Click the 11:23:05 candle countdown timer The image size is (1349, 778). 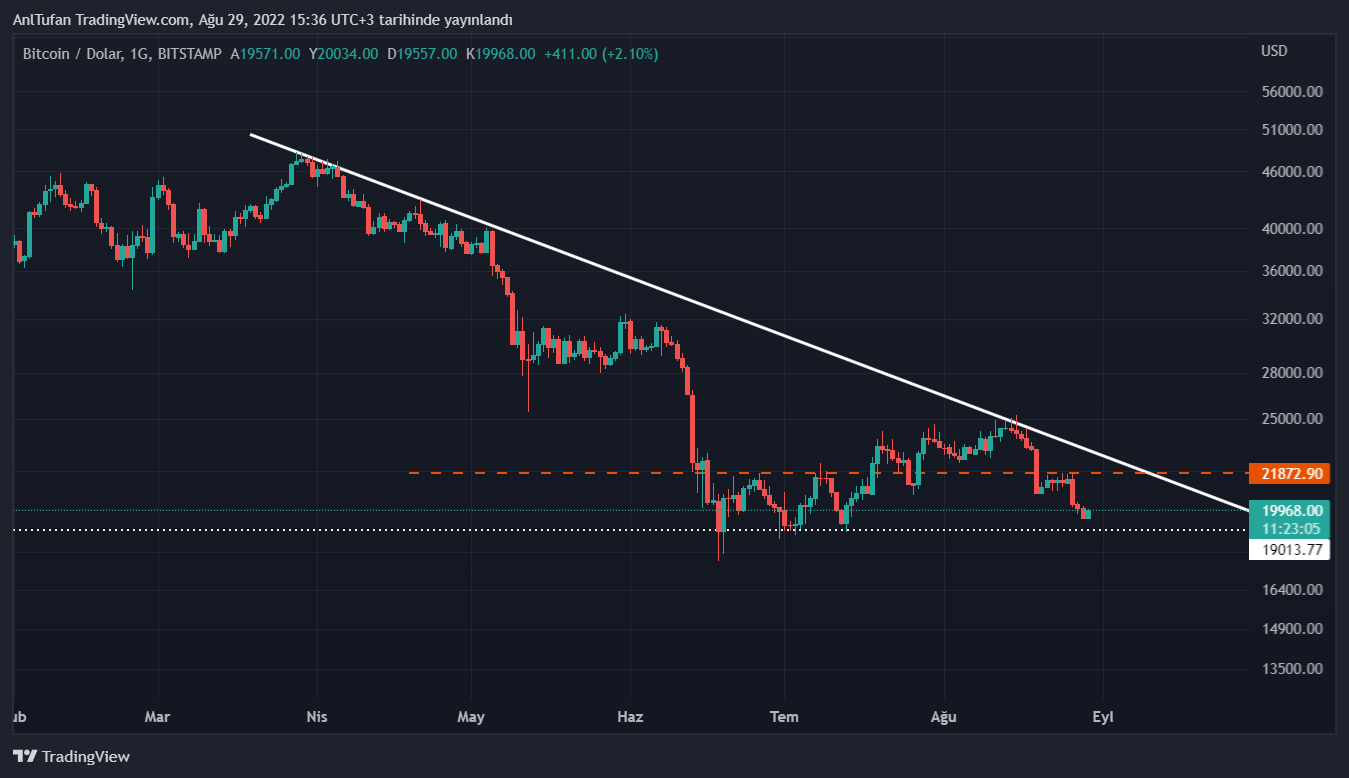[1289, 528]
